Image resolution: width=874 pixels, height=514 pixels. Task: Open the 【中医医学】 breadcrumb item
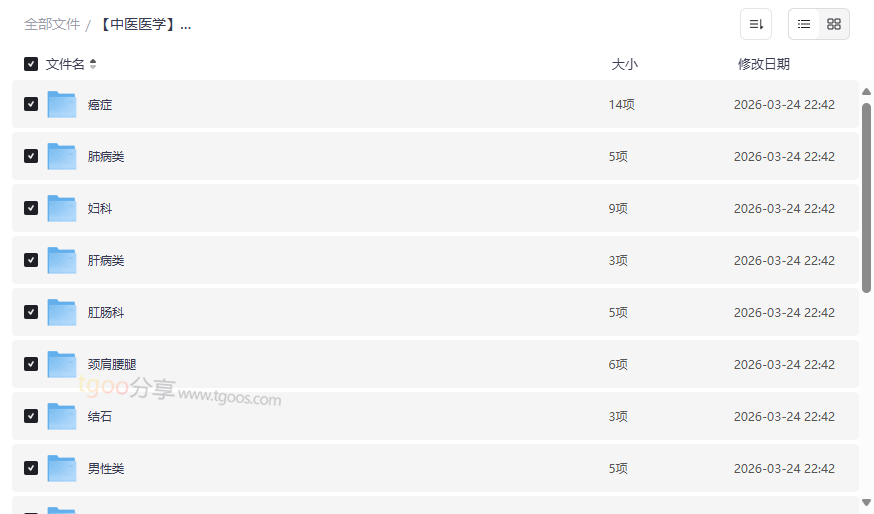coord(145,24)
